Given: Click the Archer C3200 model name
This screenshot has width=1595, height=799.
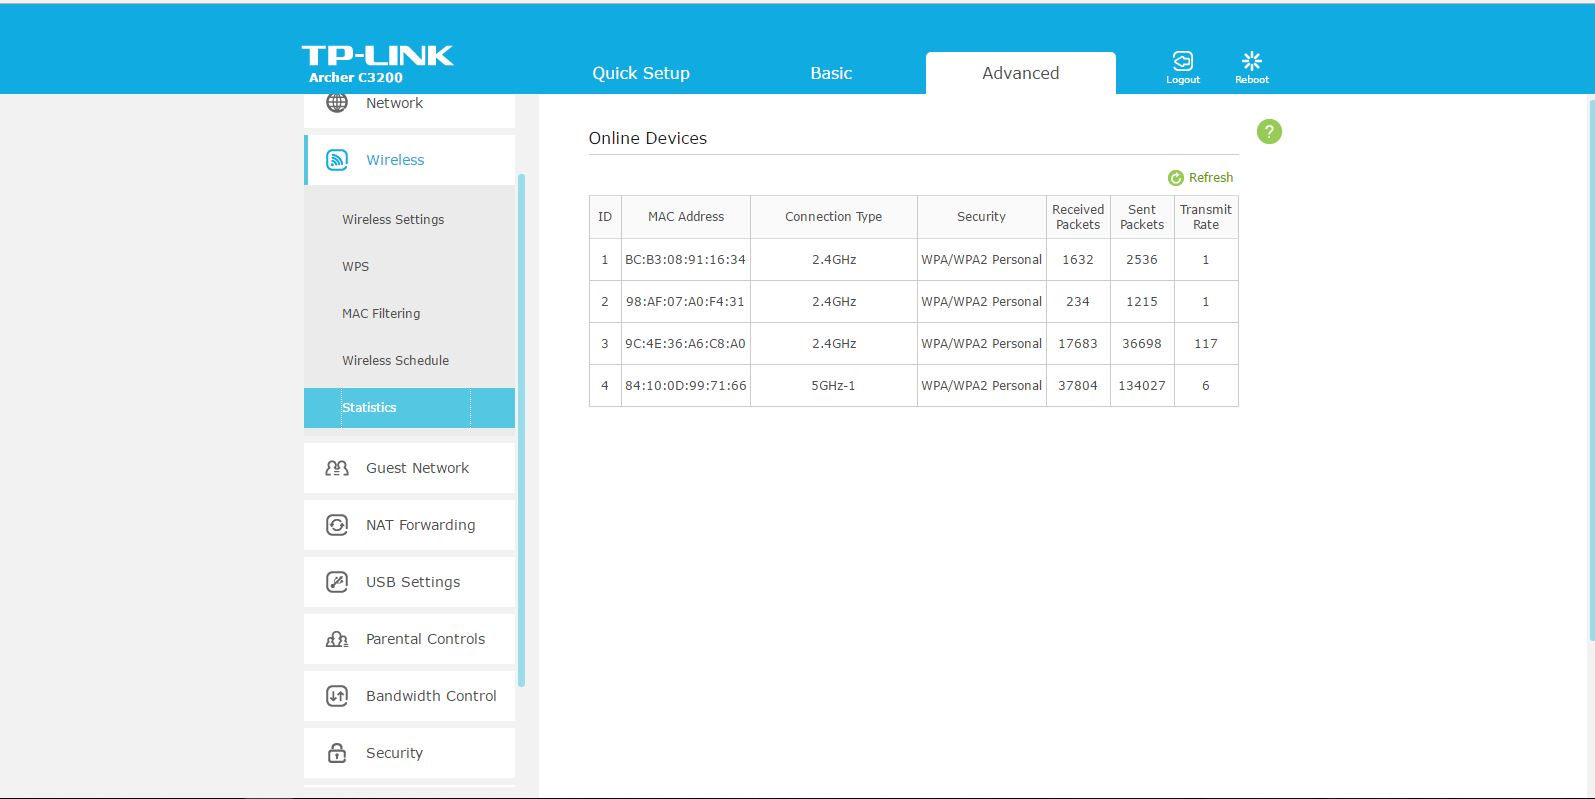Looking at the screenshot, I should point(356,78).
